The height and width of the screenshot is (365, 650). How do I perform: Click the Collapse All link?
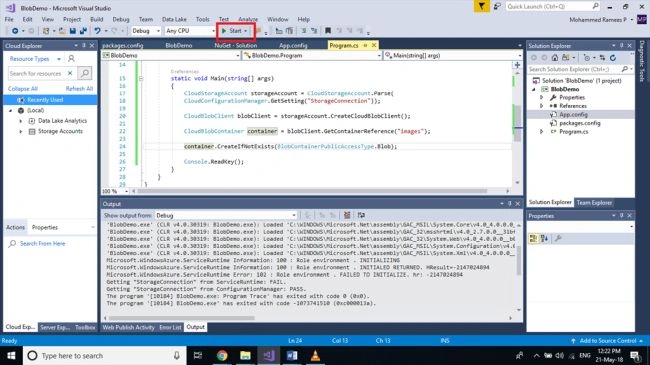click(x=23, y=89)
